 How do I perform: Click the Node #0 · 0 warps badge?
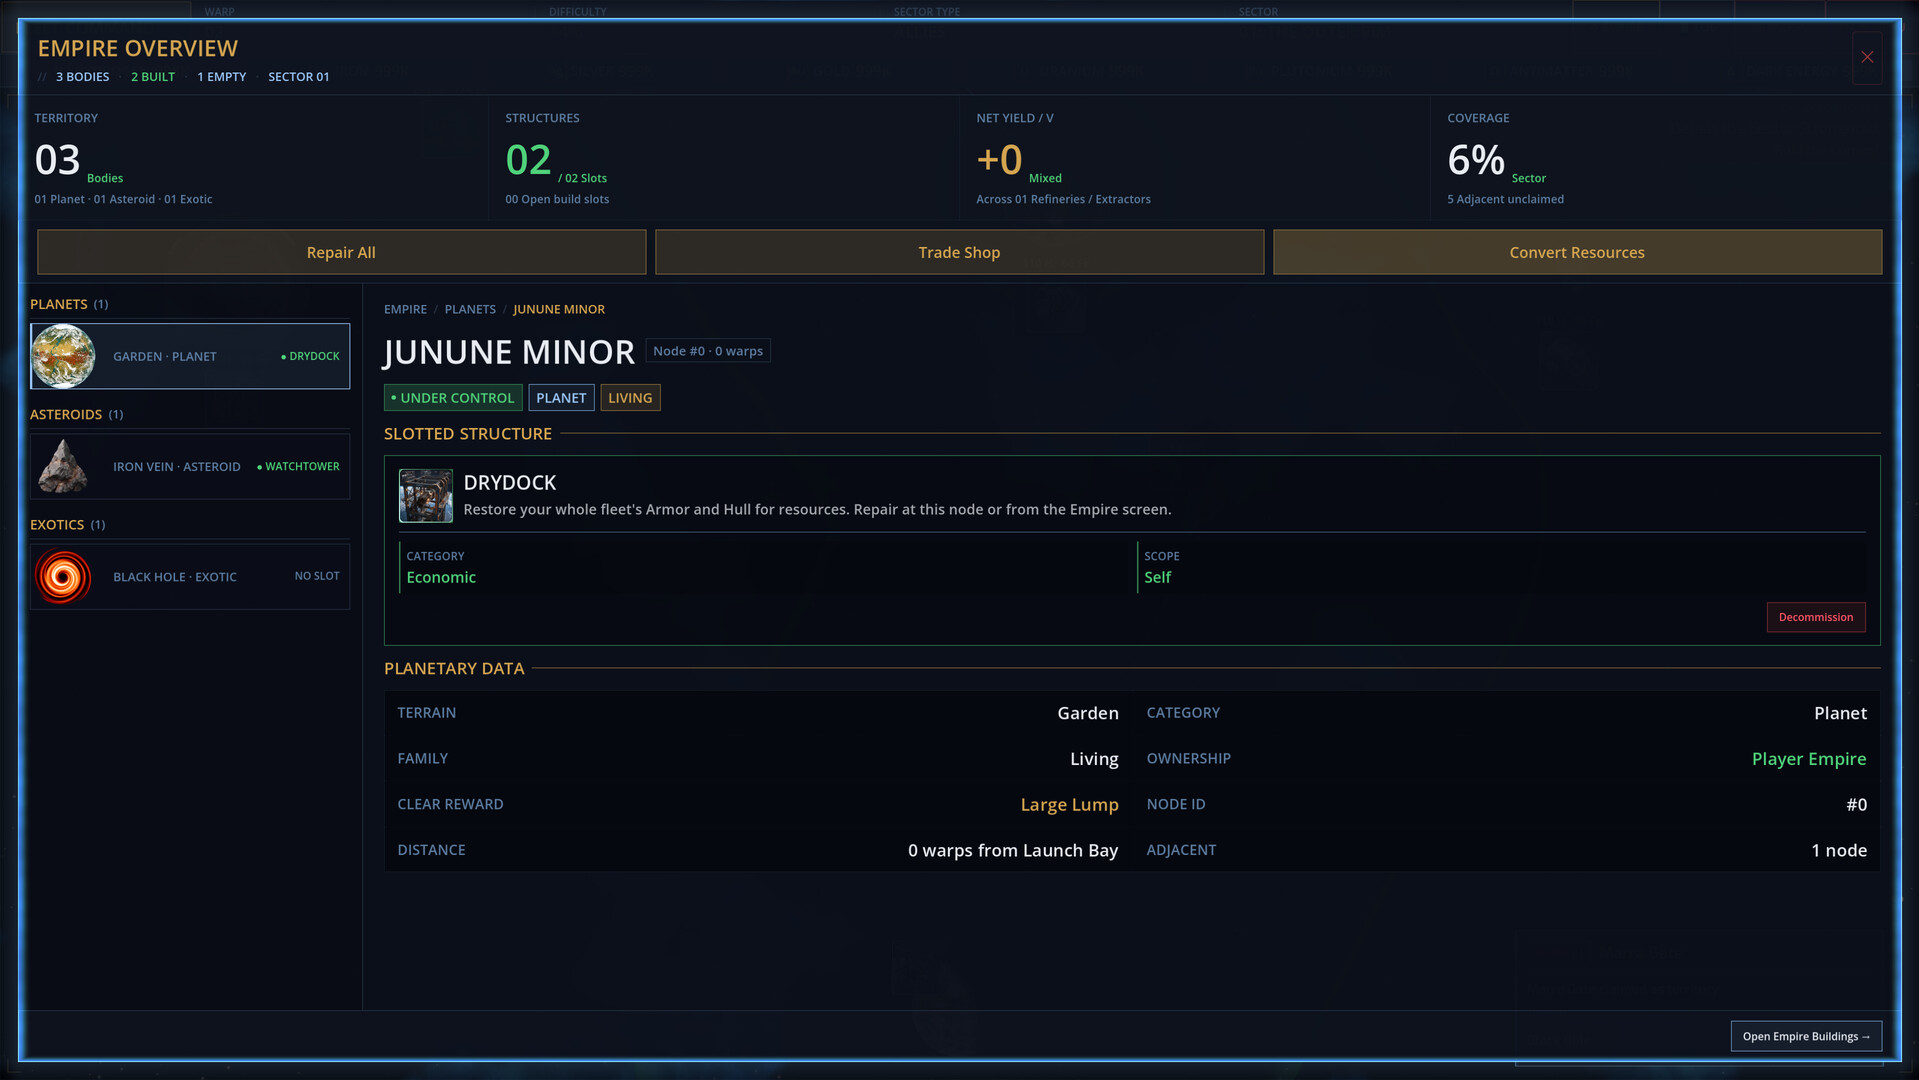tap(708, 351)
